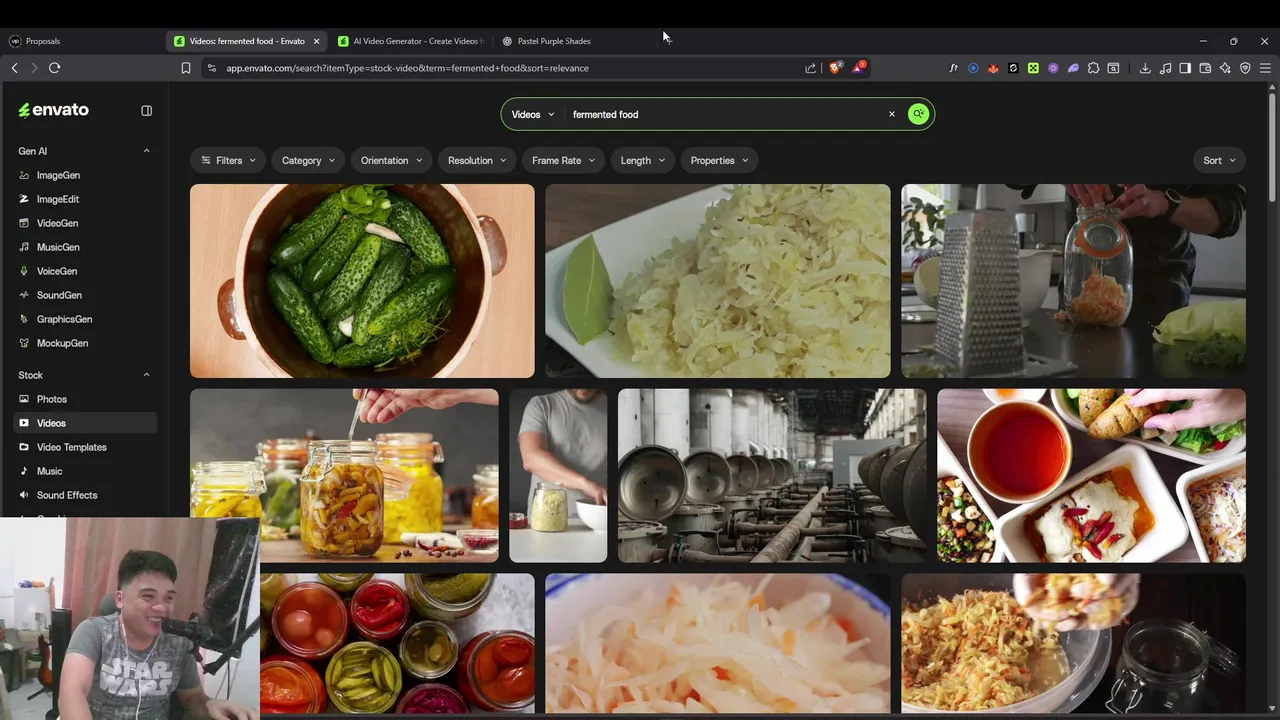Change the Videos search type dropdown
The height and width of the screenshot is (720, 1280).
pyautogui.click(x=533, y=114)
